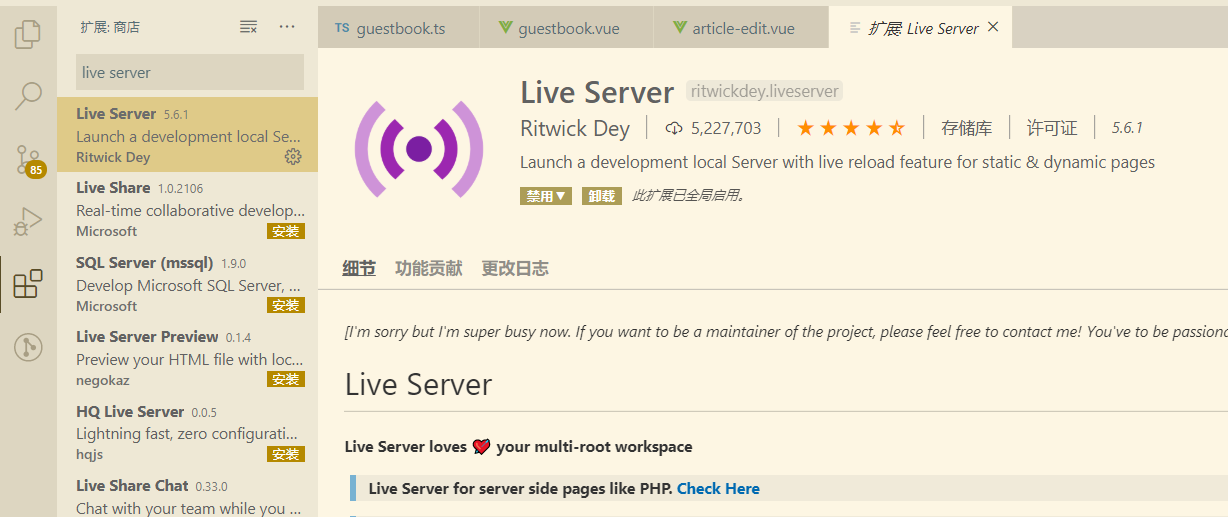Screen dimensions: 1228x517
Task: Open the Git graph icon in activity bar
Action: tap(28, 347)
